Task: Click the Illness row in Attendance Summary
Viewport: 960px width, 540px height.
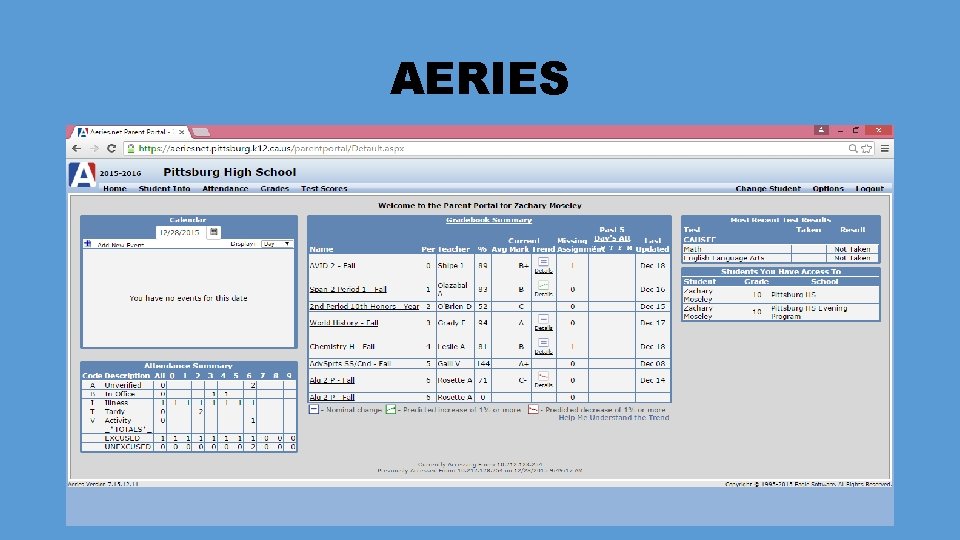Action: (189, 403)
